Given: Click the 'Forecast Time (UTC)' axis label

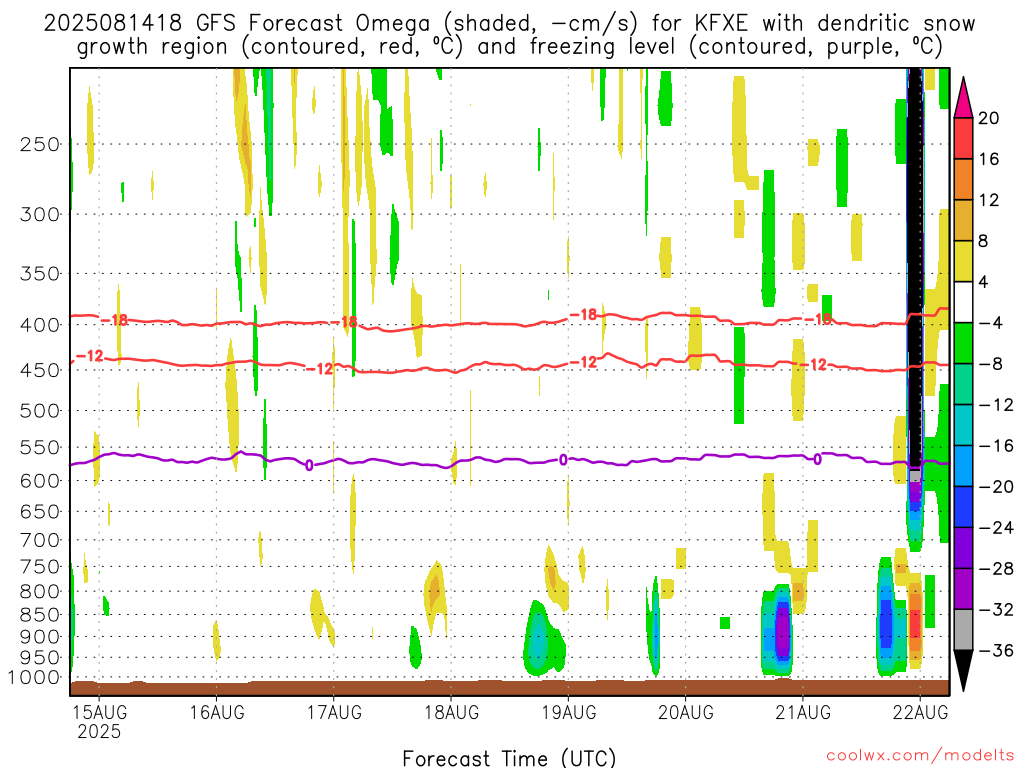Looking at the screenshot, I should (x=509, y=758).
